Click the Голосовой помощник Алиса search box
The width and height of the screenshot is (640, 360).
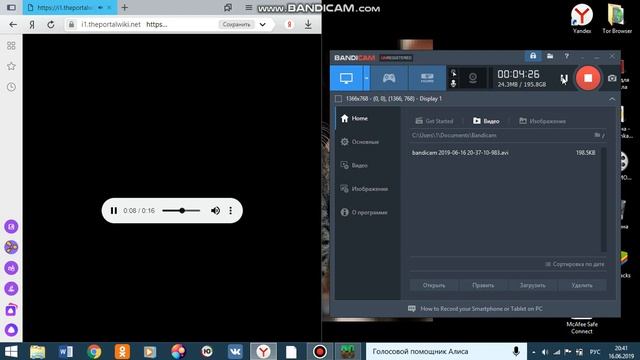coord(447,351)
